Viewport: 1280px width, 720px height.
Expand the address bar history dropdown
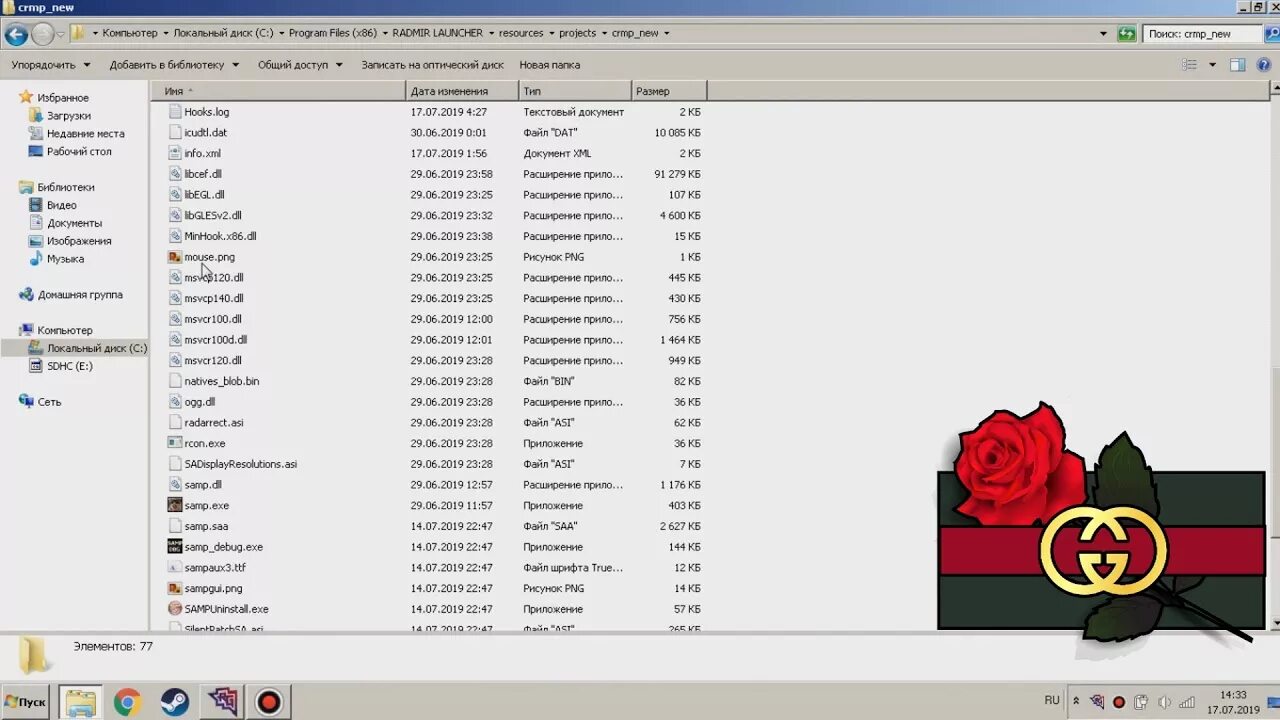click(1103, 33)
